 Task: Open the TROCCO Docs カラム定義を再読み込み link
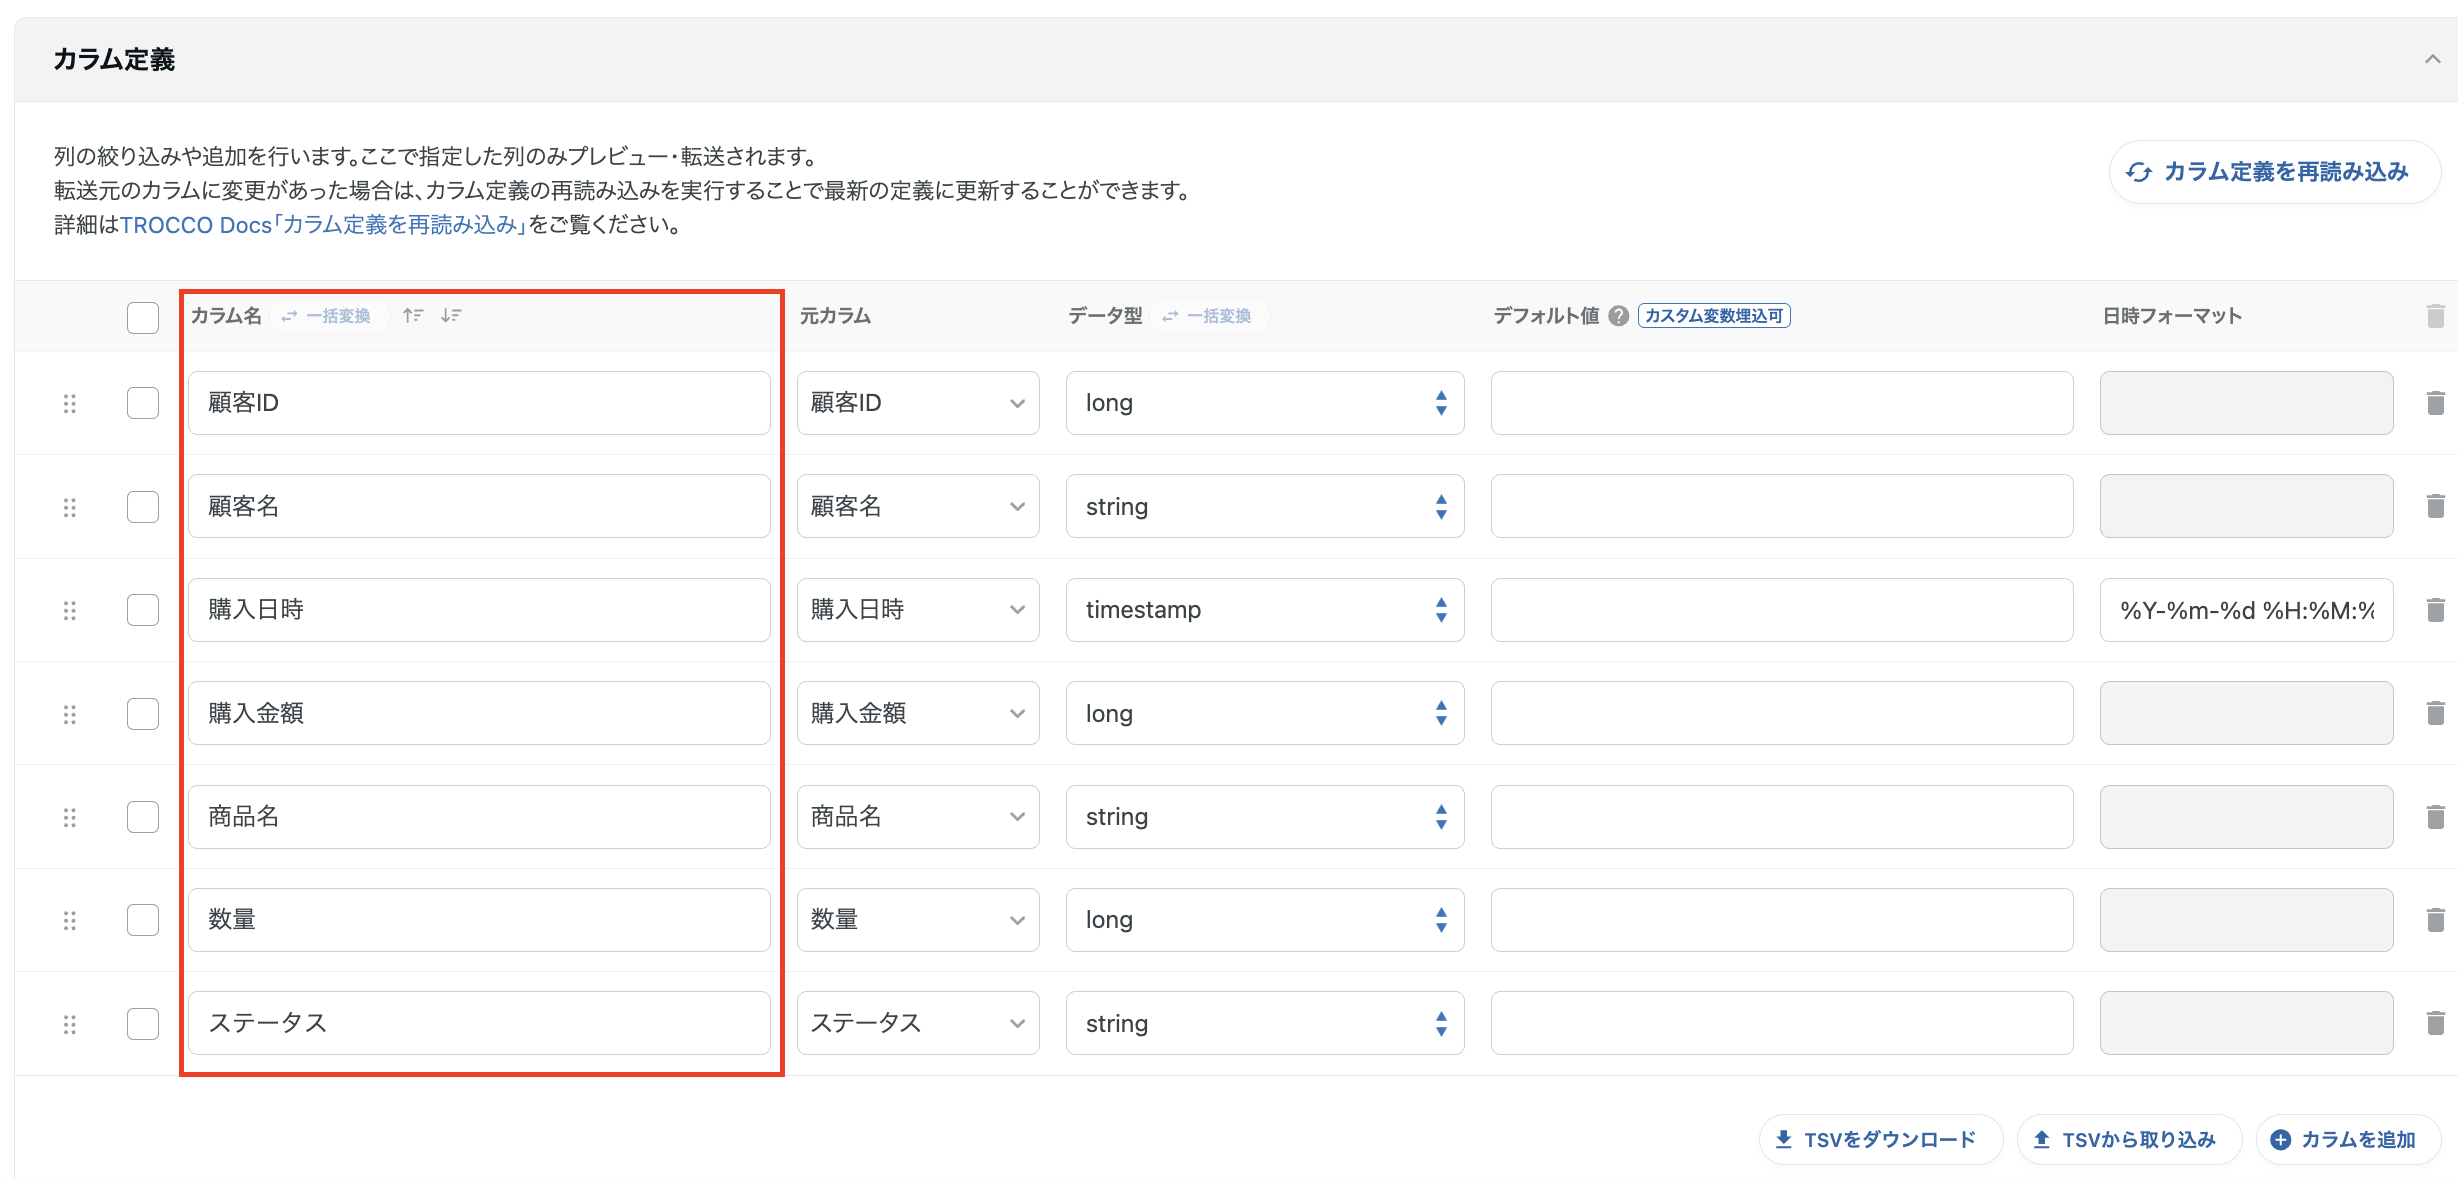pyautogui.click(x=323, y=225)
